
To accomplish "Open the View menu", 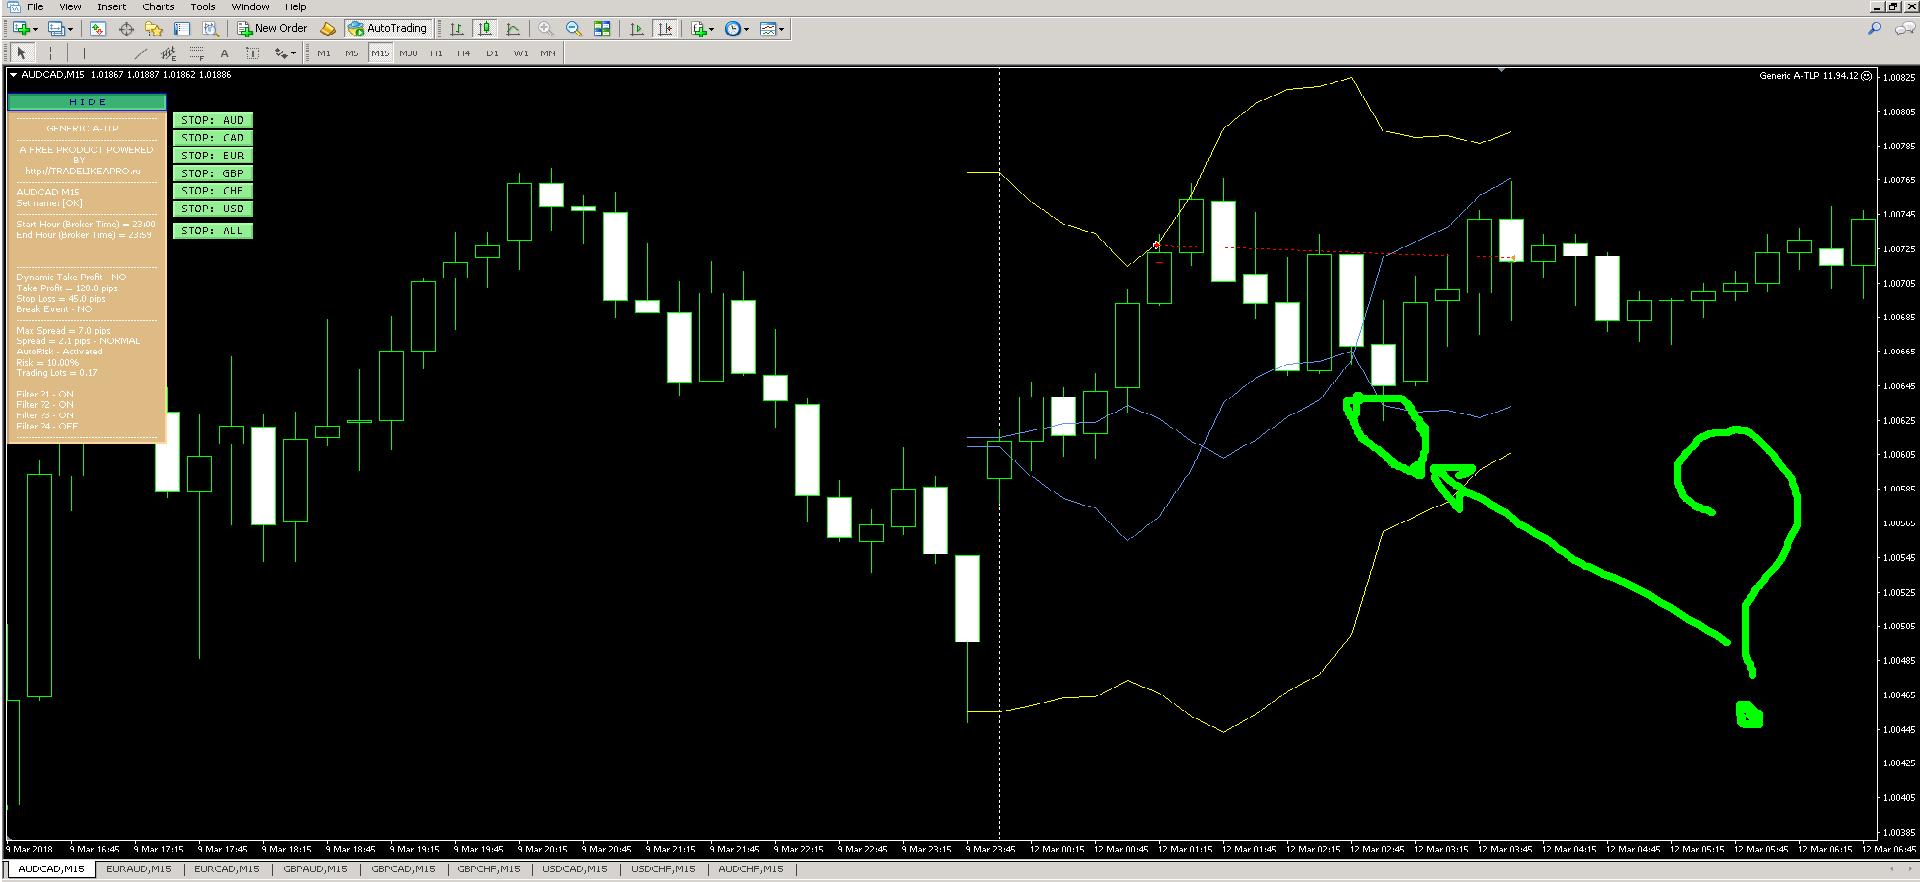I will tap(70, 7).
